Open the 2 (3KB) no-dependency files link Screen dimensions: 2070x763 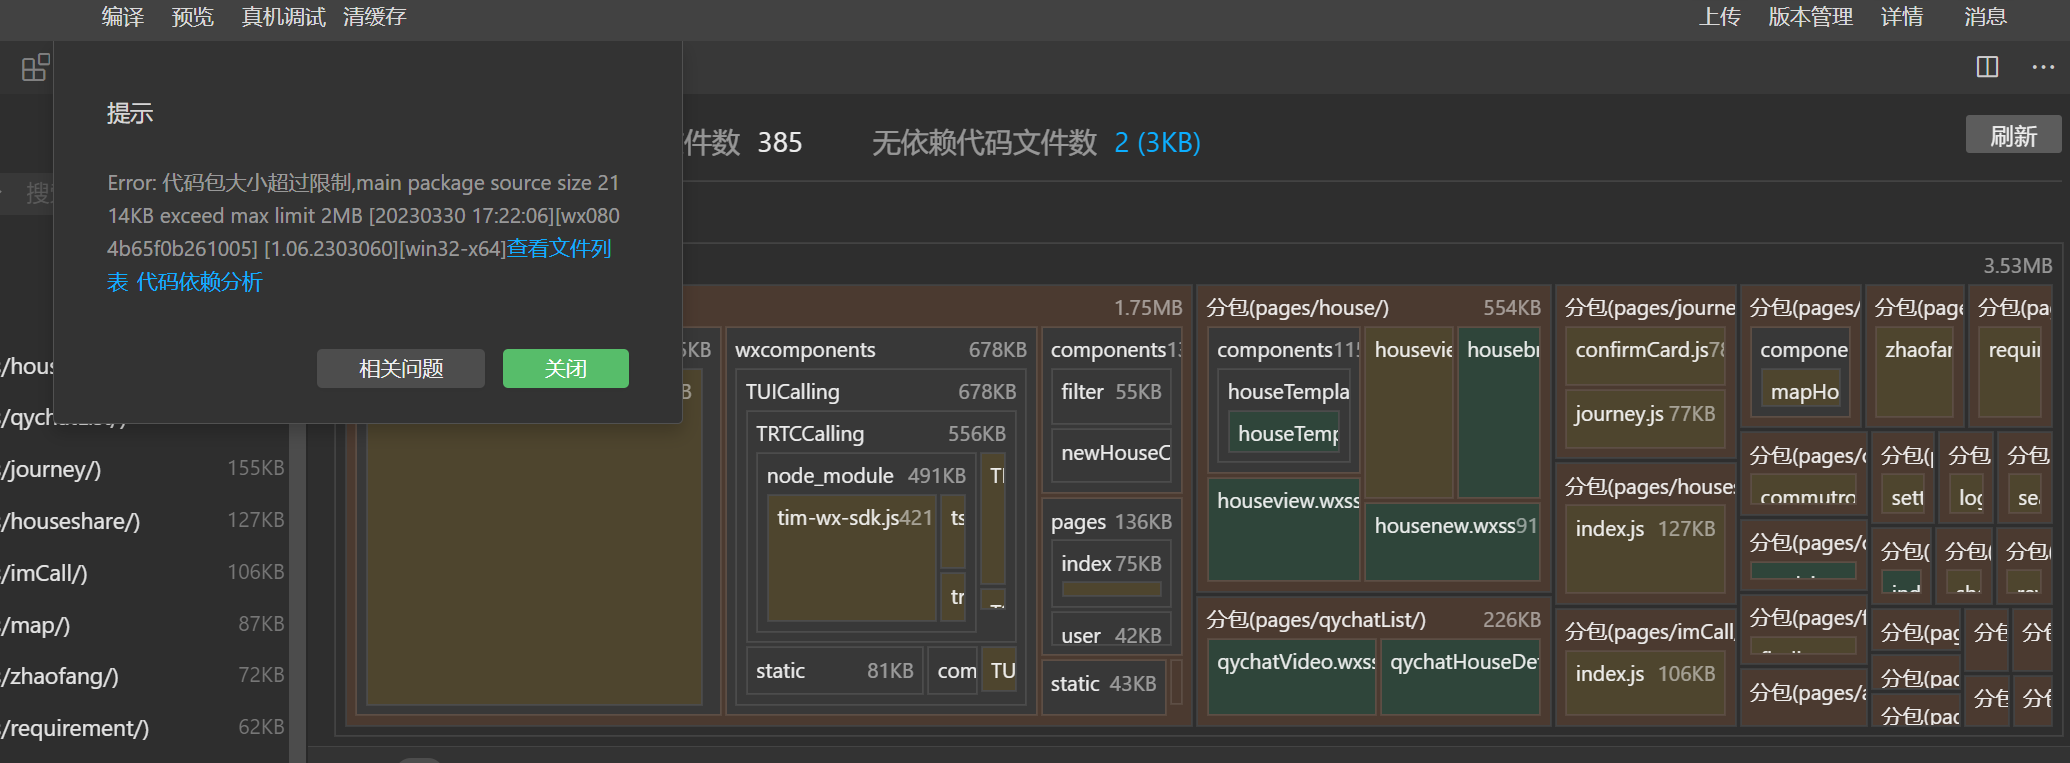point(1158,142)
